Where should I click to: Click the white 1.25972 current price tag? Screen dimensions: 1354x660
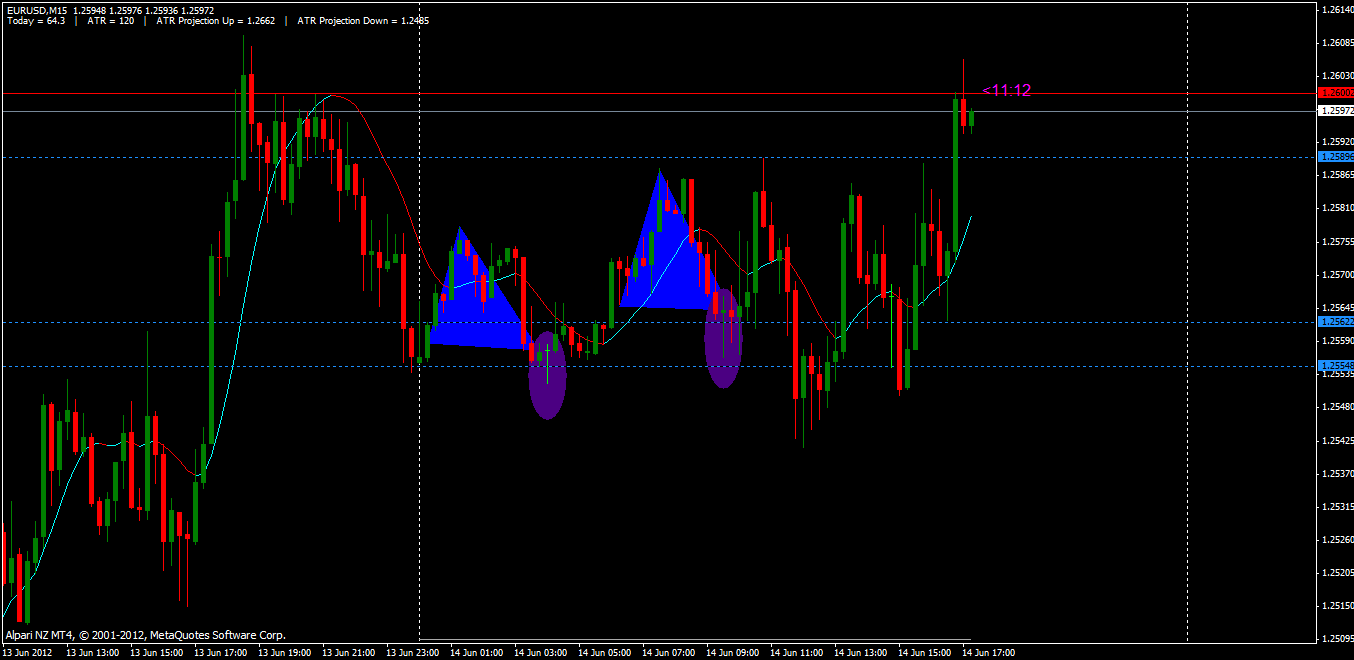pyautogui.click(x=1336, y=111)
